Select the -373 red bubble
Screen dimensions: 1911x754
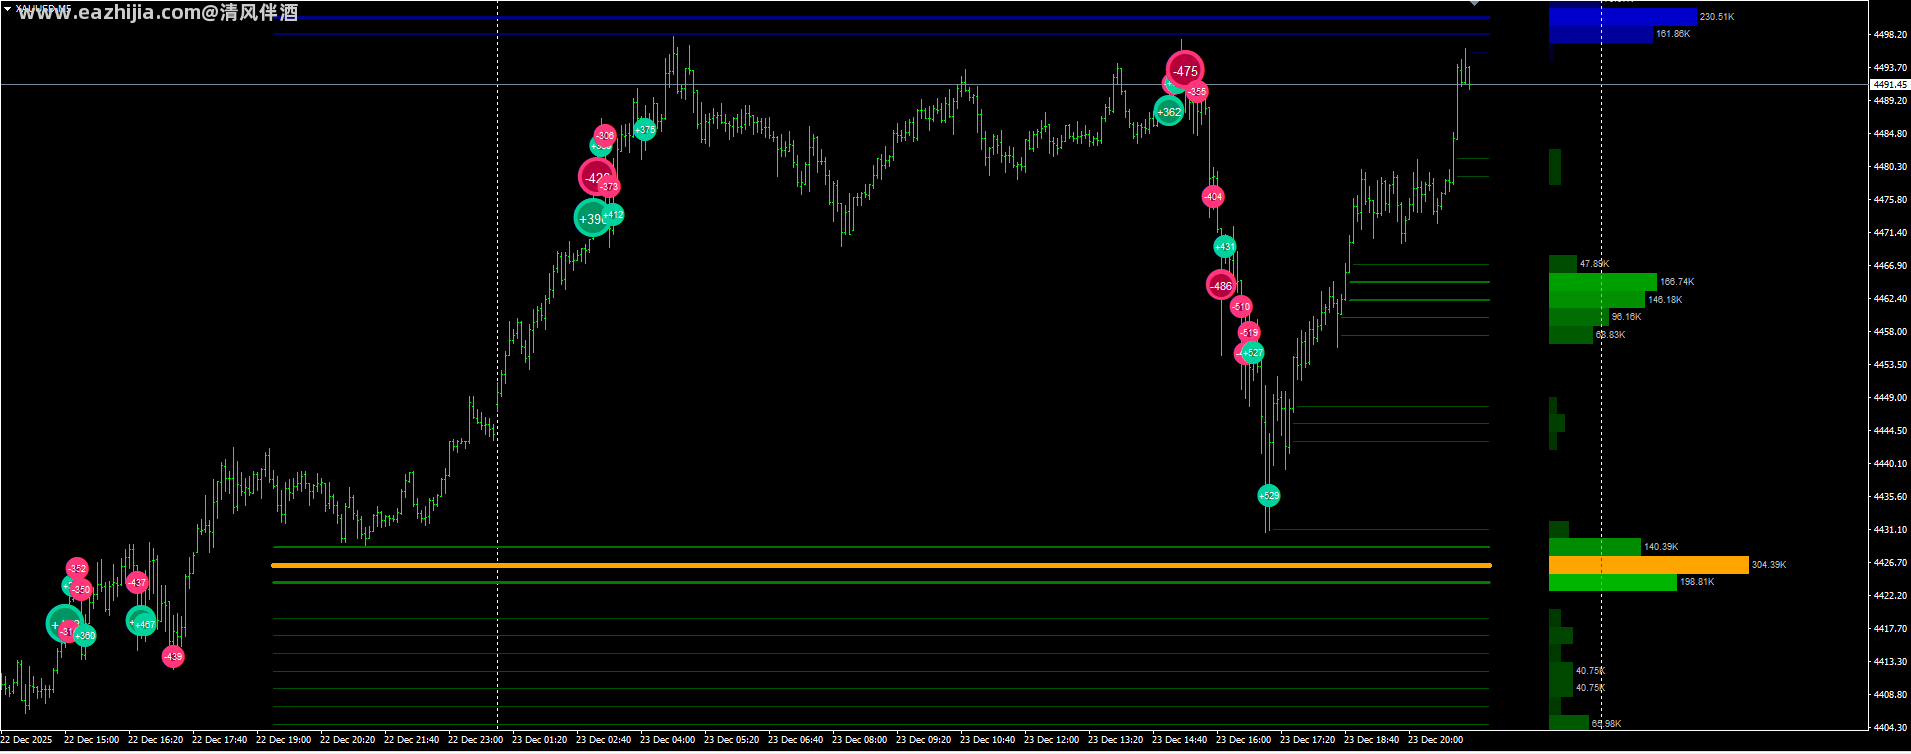click(609, 187)
